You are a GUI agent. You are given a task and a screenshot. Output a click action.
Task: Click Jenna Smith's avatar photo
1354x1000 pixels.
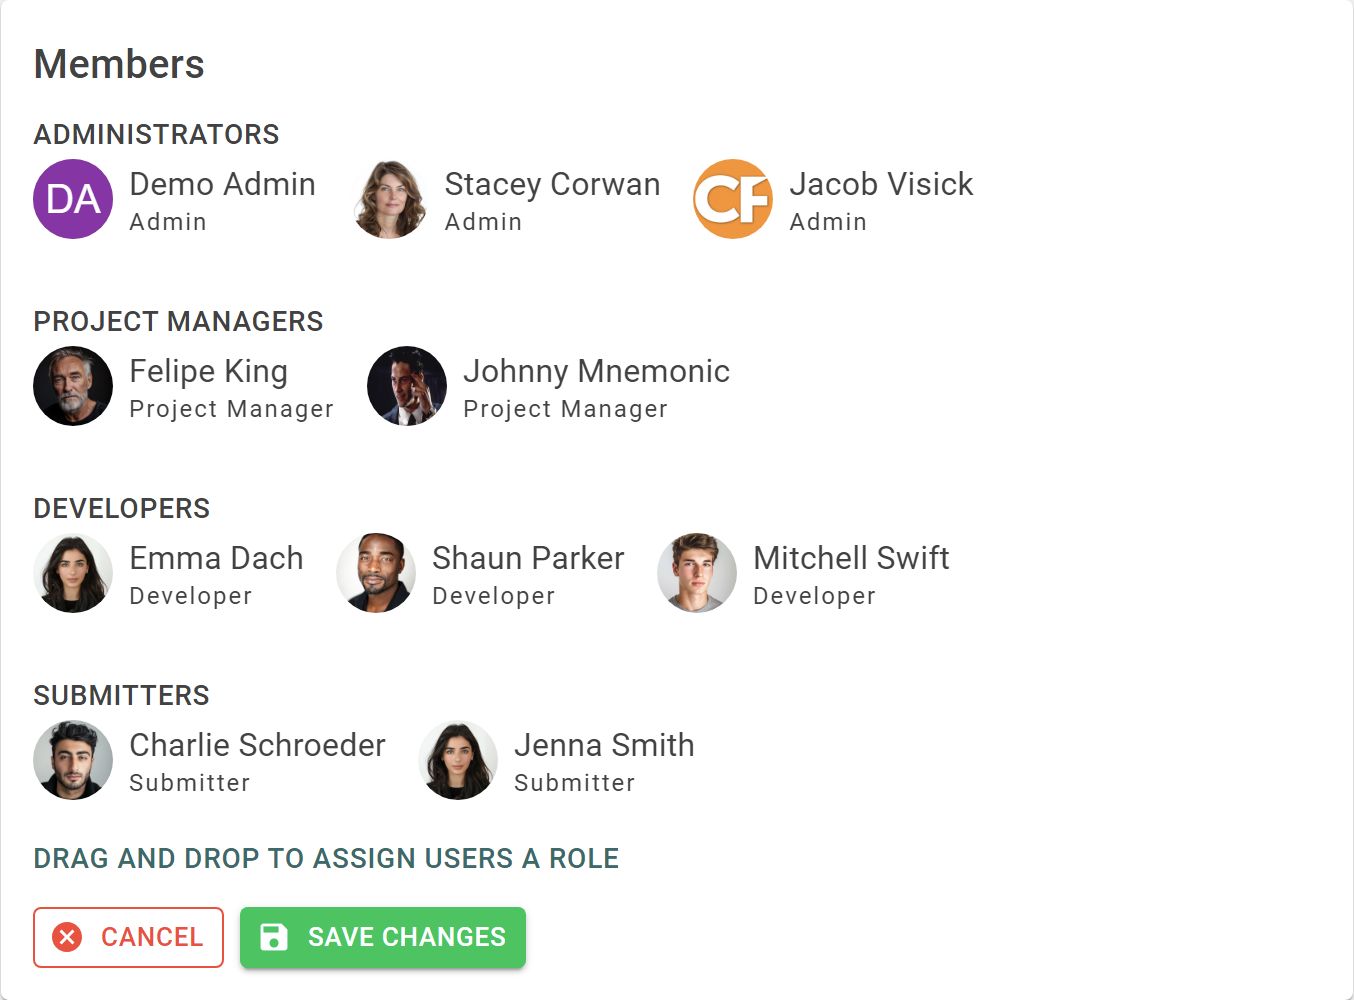(458, 760)
